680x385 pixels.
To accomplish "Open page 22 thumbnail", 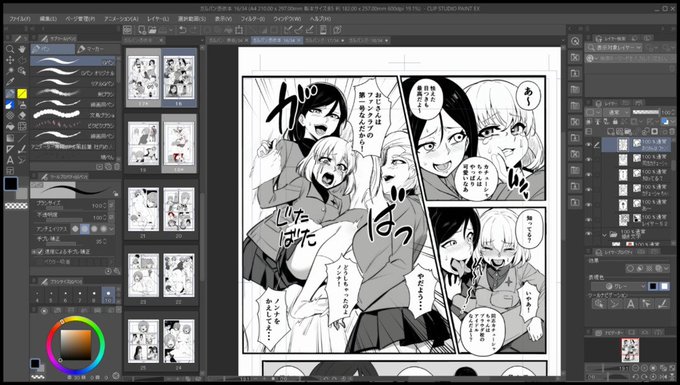I will tap(179, 276).
